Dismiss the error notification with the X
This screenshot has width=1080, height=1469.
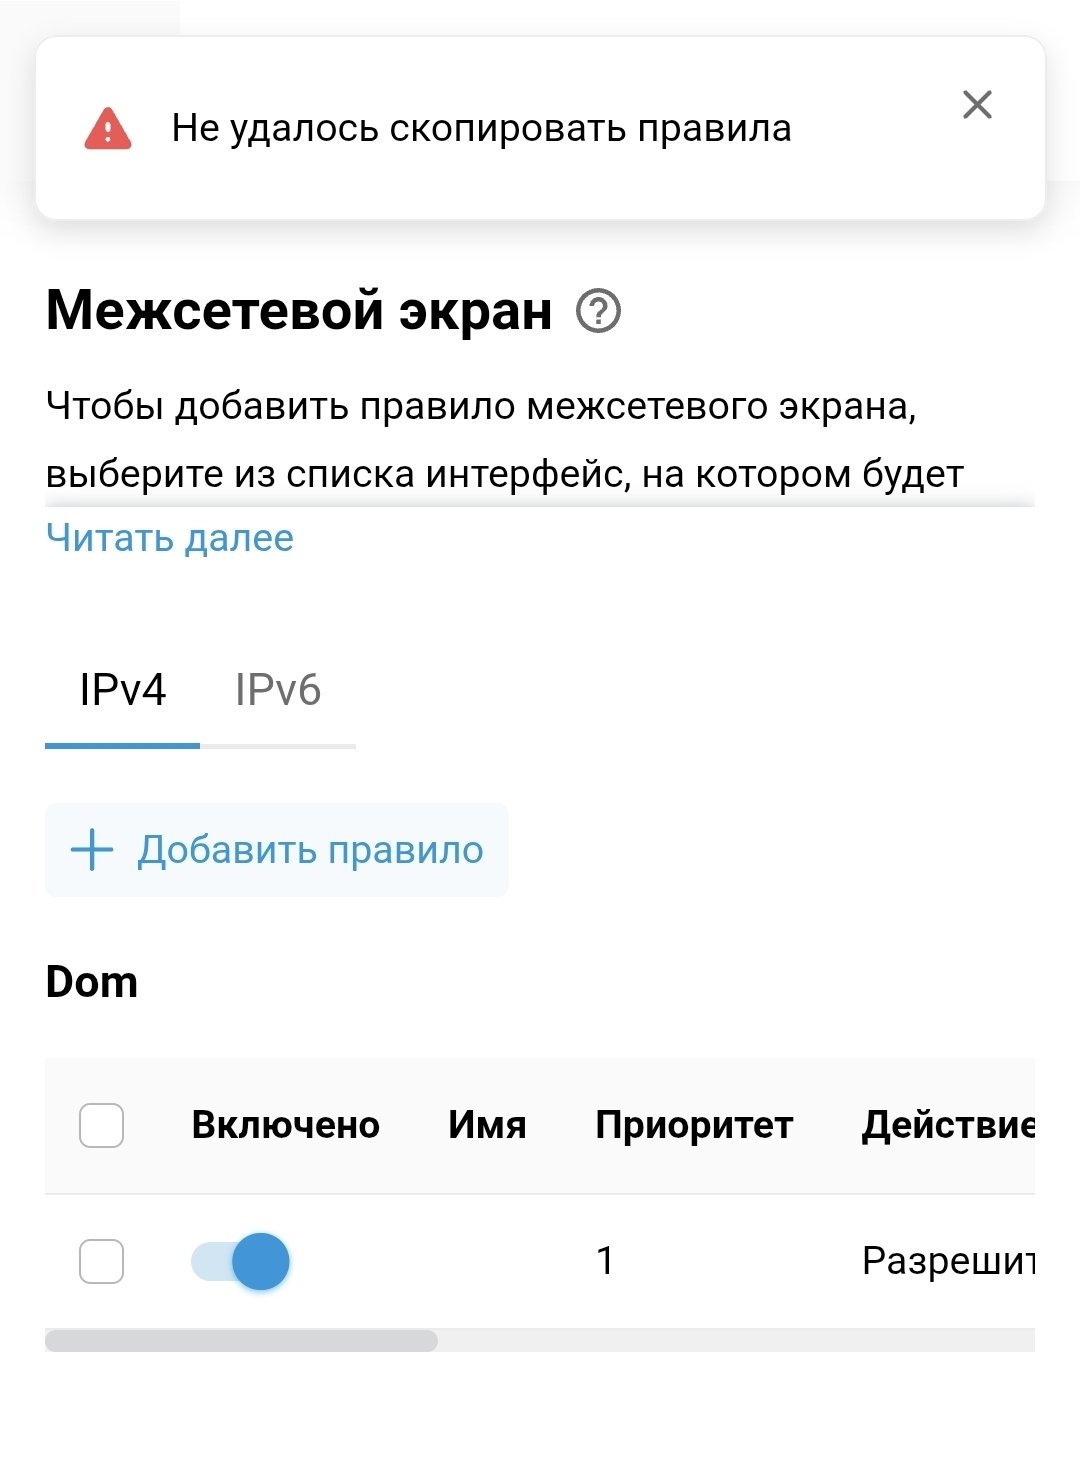(x=977, y=105)
